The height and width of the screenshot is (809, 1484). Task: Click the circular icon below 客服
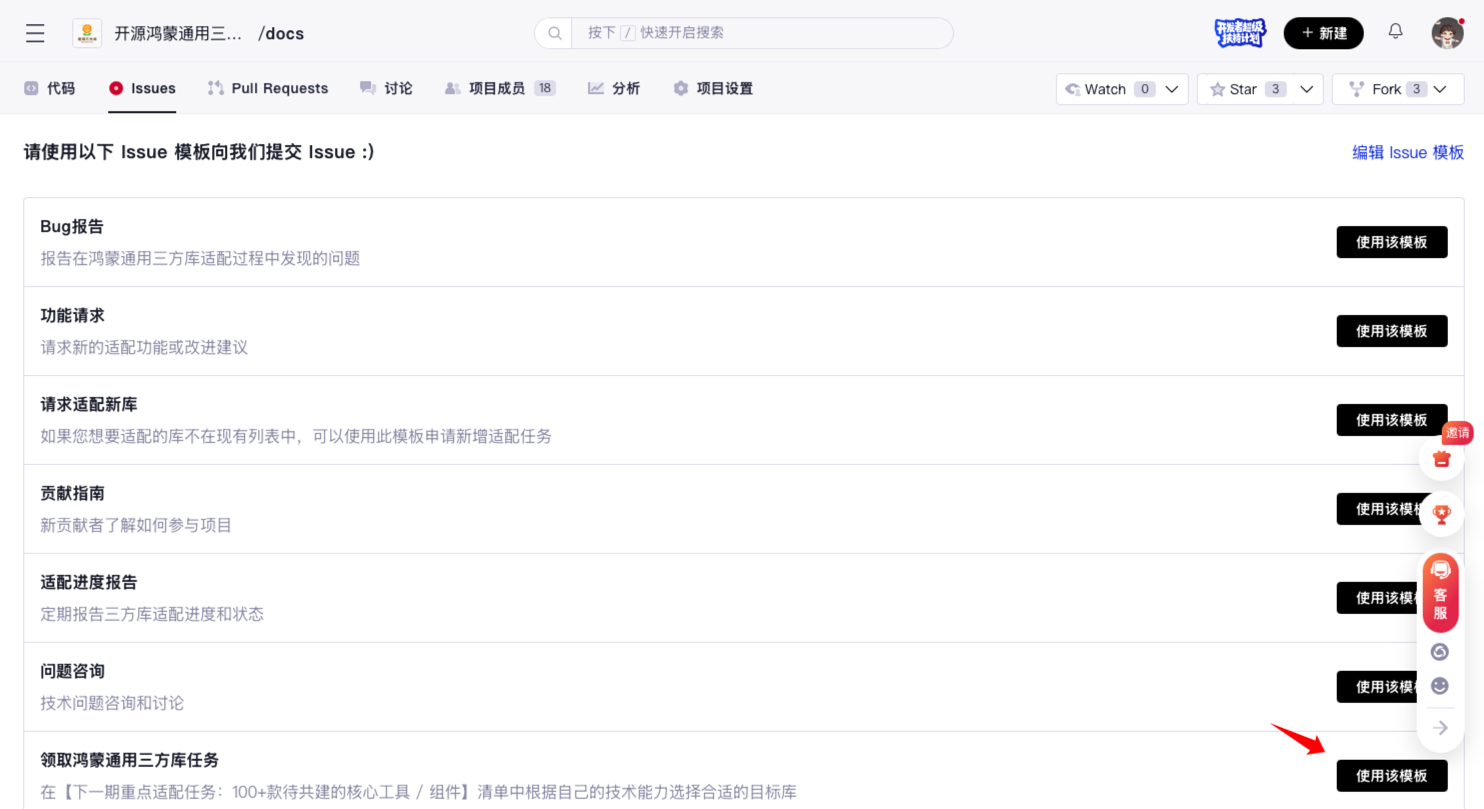[1440, 652]
